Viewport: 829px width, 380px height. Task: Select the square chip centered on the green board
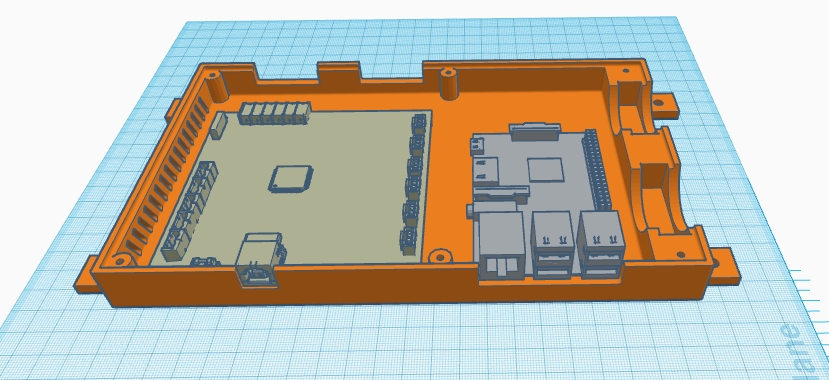tap(290, 179)
